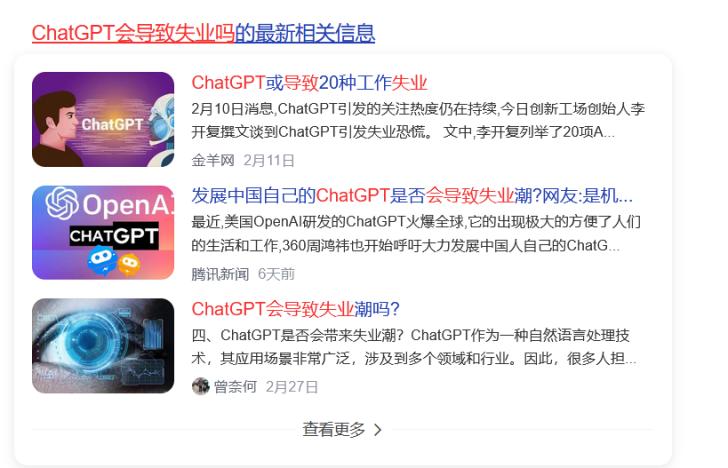The image size is (728, 468).
Task: Open the 曾奈何 author name
Action: (x=235, y=386)
